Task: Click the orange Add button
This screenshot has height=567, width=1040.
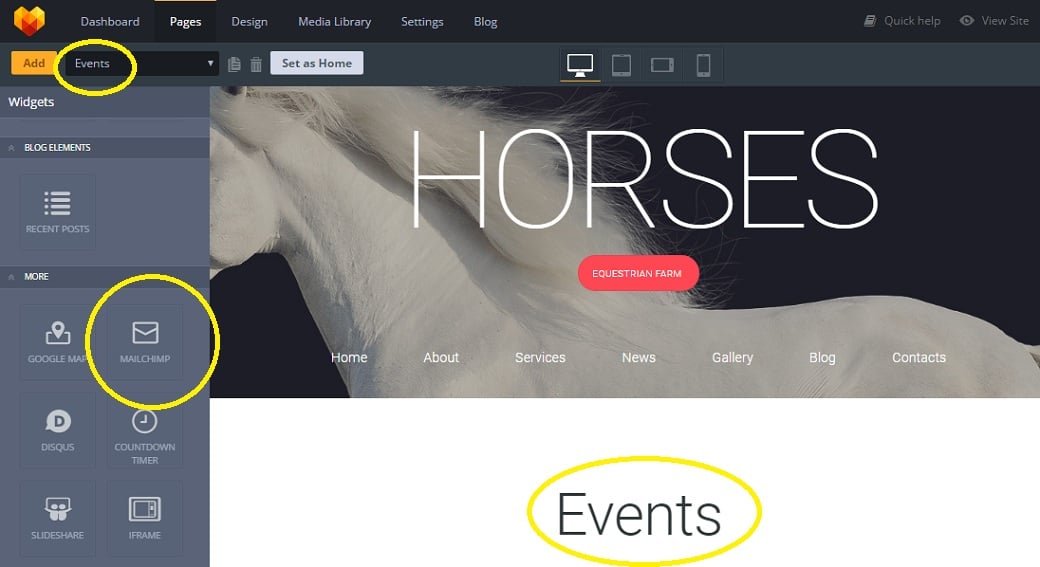Action: point(34,63)
